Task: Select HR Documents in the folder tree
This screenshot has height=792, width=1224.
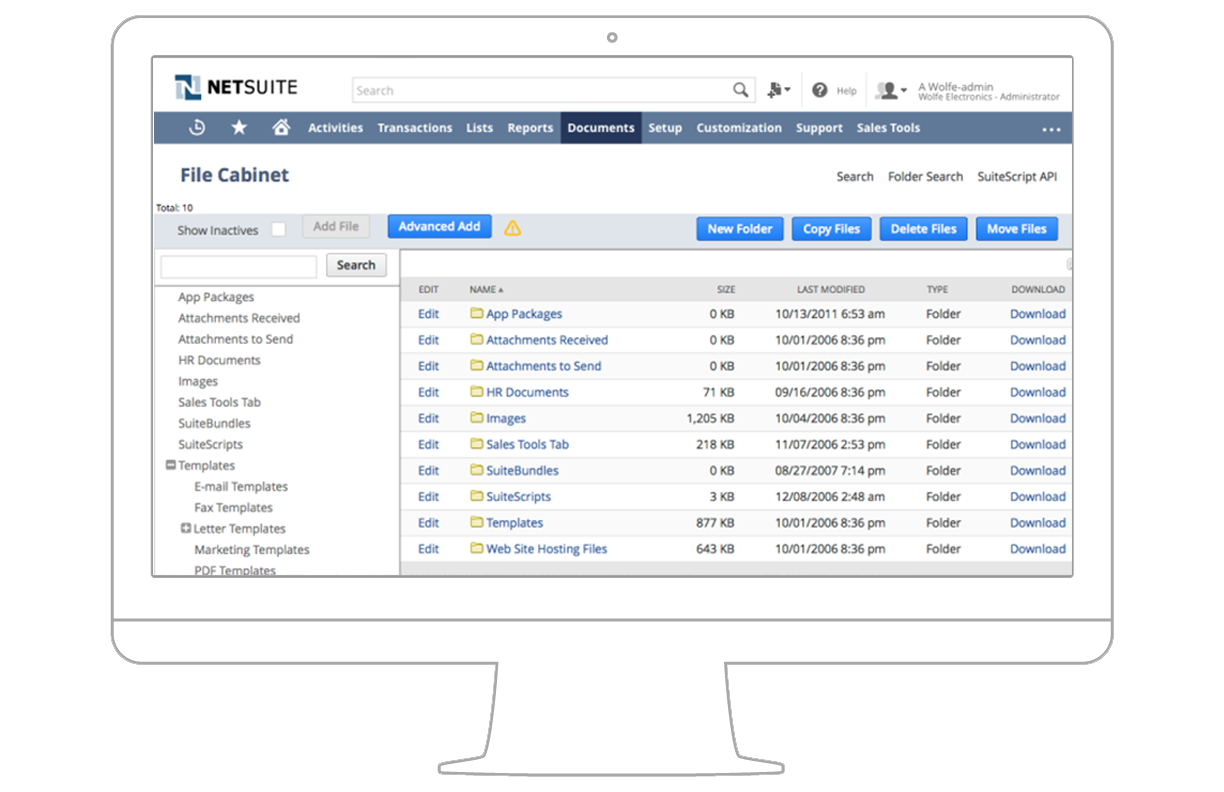Action: 219,360
